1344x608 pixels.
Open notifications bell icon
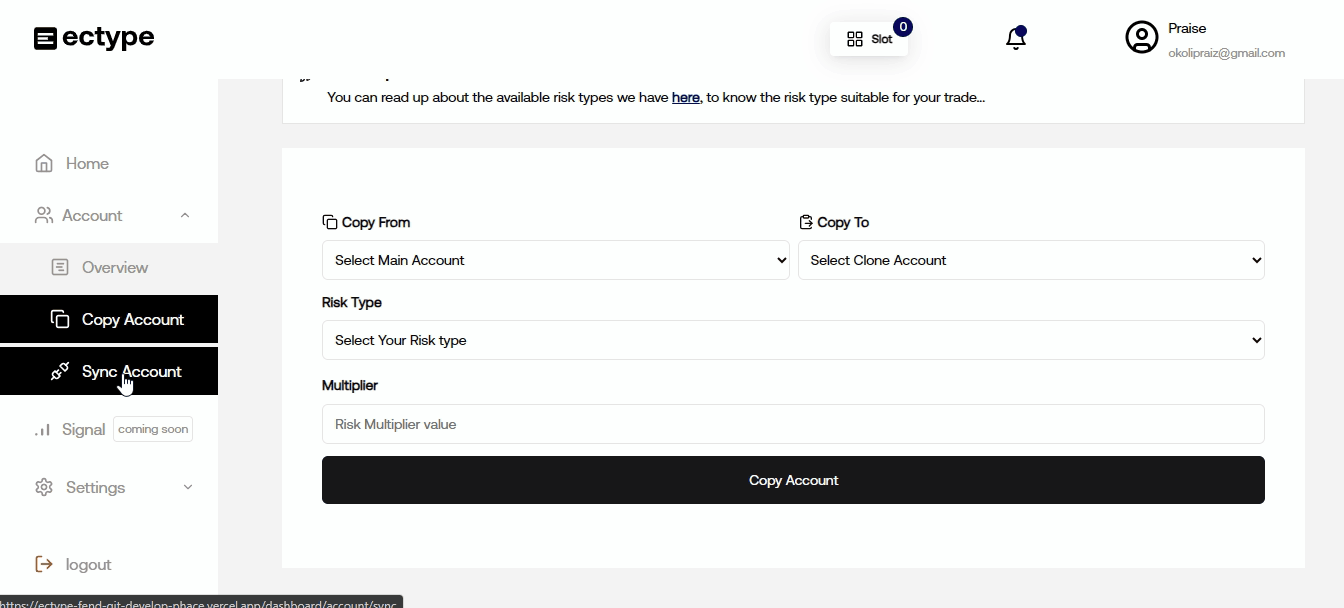(x=1015, y=39)
